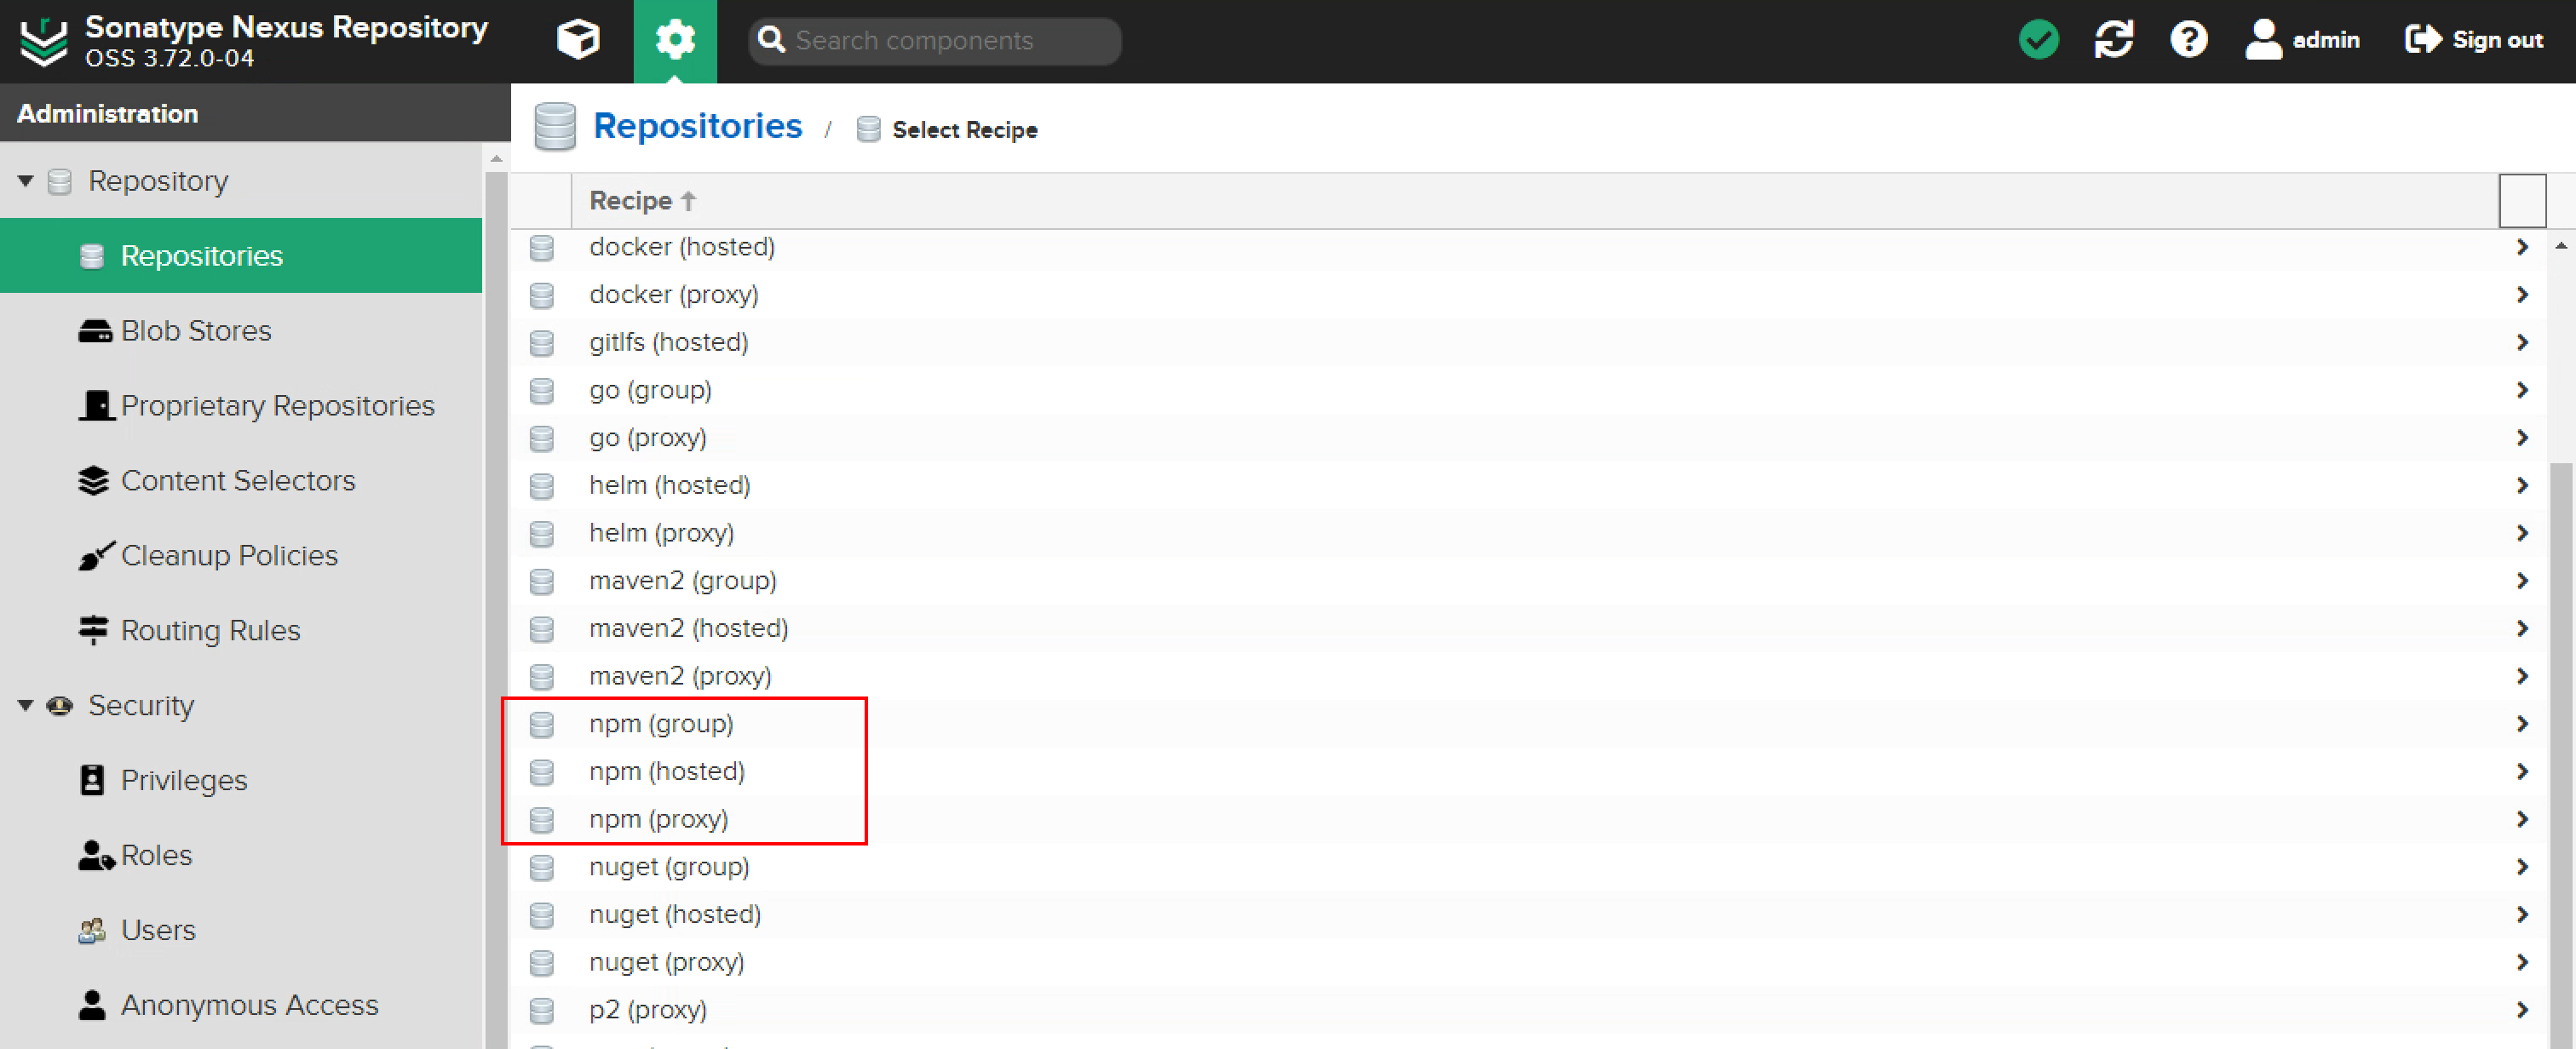Open the help question mark icon
2576x1049 pixels.
point(2188,40)
